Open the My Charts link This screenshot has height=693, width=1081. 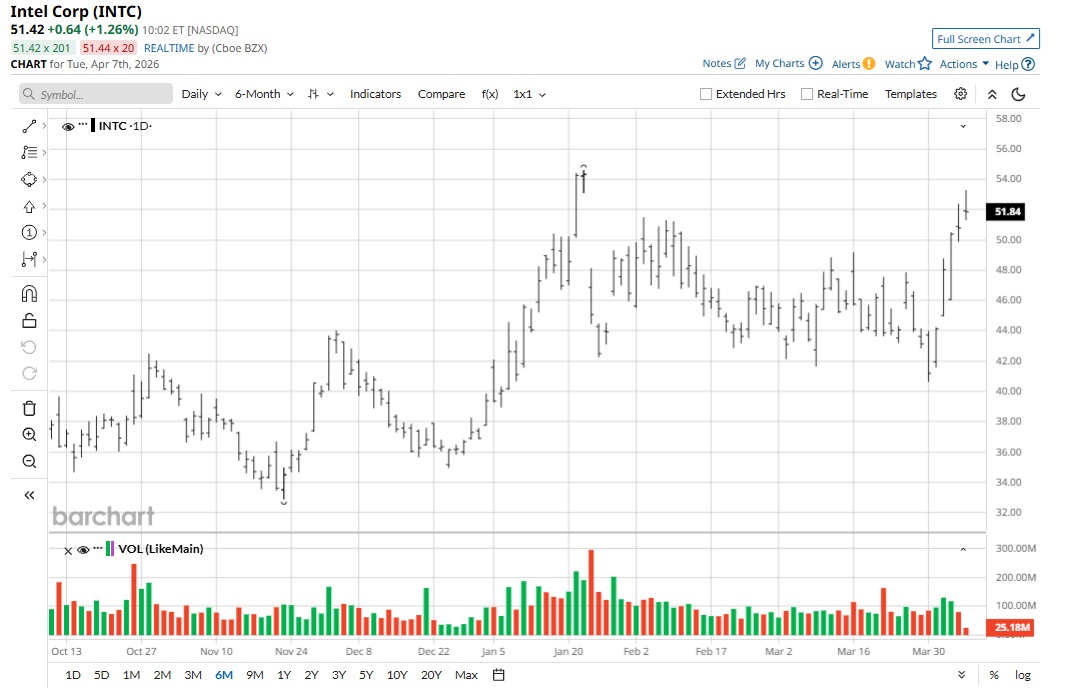click(788, 64)
